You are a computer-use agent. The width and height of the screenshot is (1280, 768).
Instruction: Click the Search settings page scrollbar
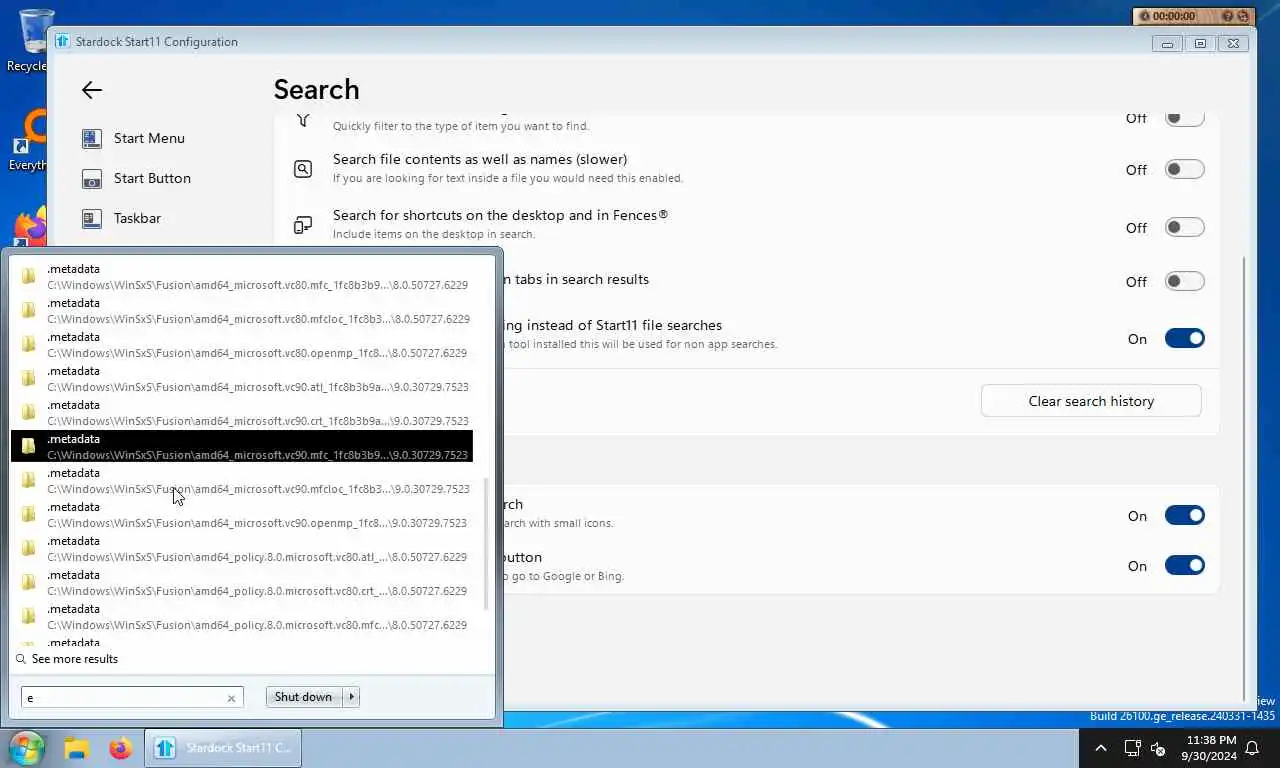coord(1245,479)
